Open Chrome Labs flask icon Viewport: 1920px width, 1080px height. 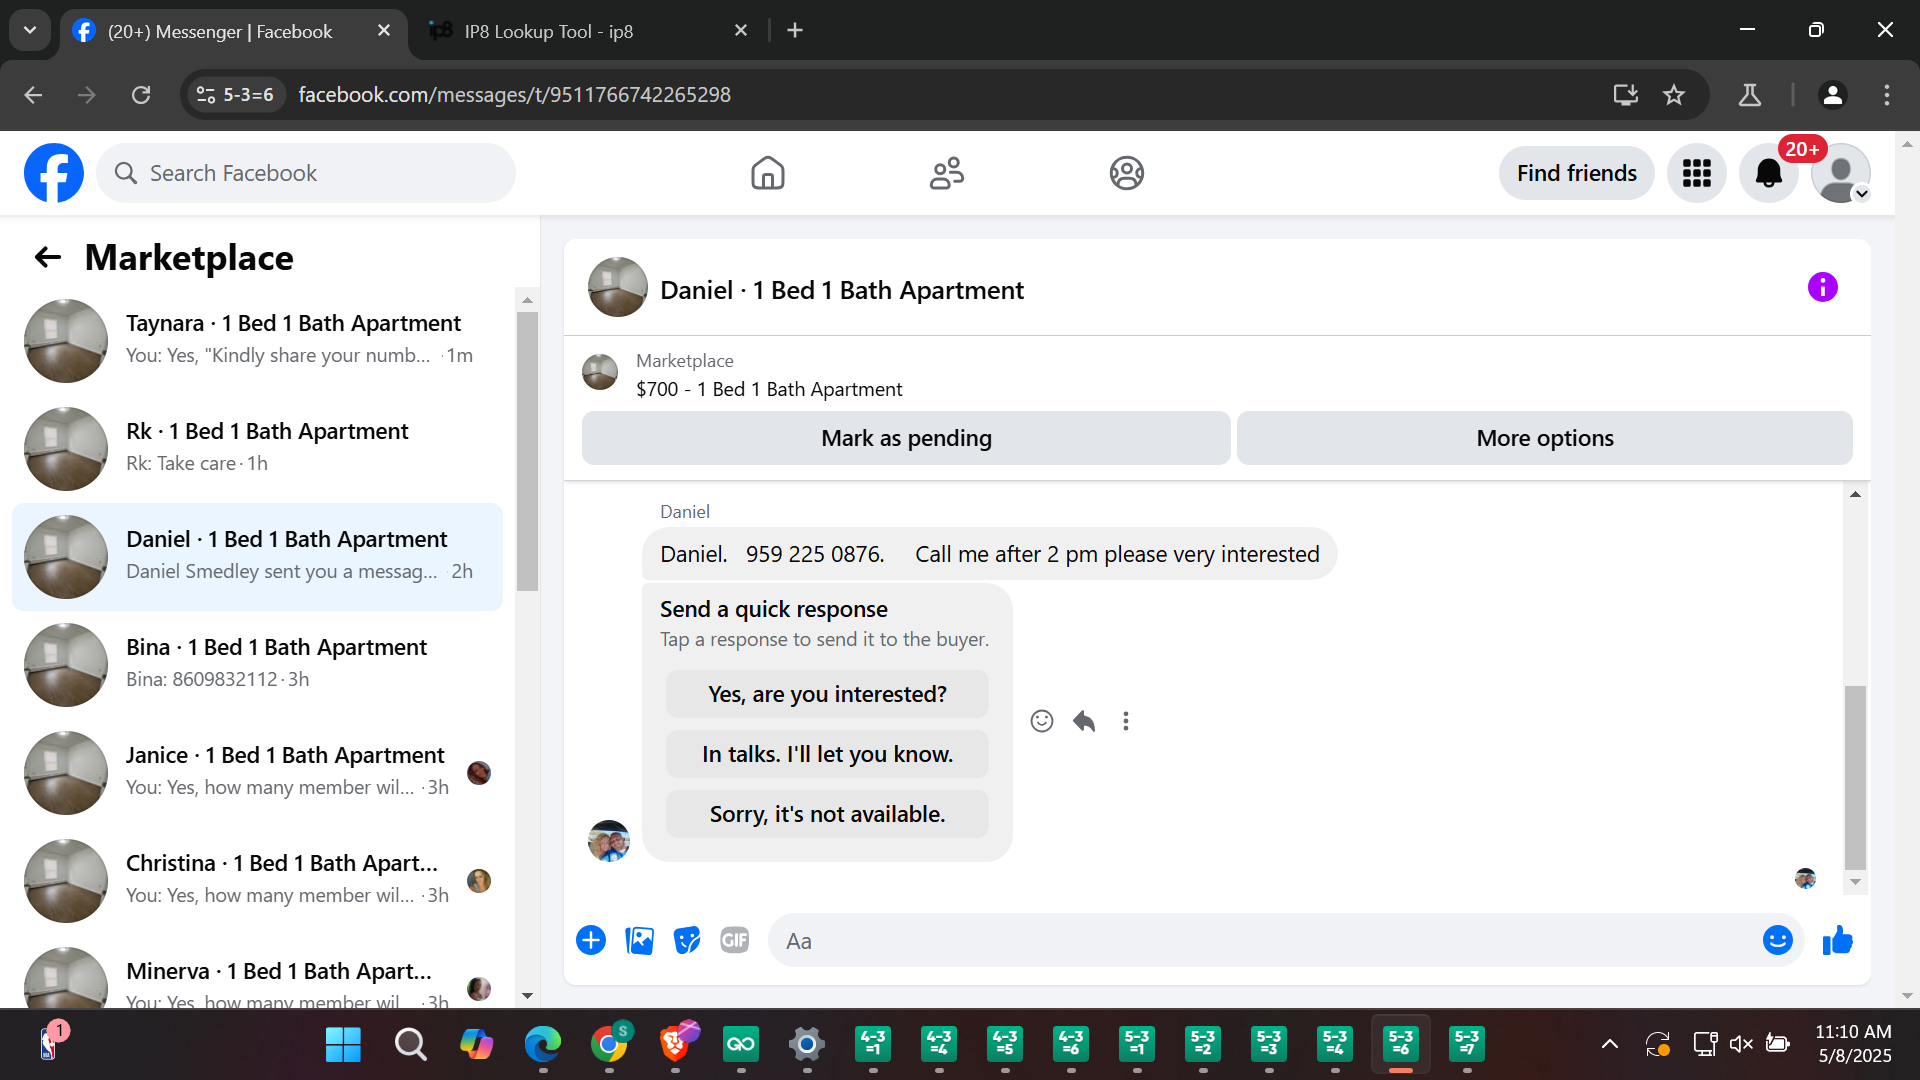[x=1750, y=95]
